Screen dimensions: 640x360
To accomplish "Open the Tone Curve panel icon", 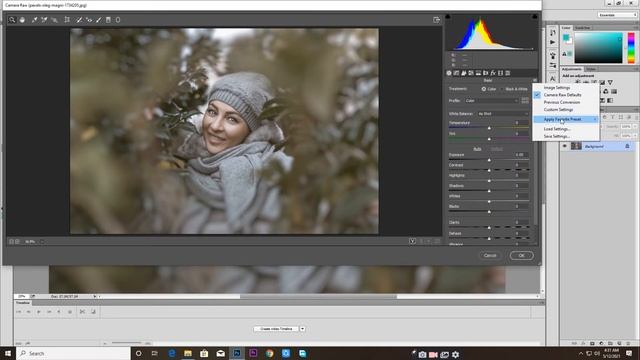I will pos(456,73).
